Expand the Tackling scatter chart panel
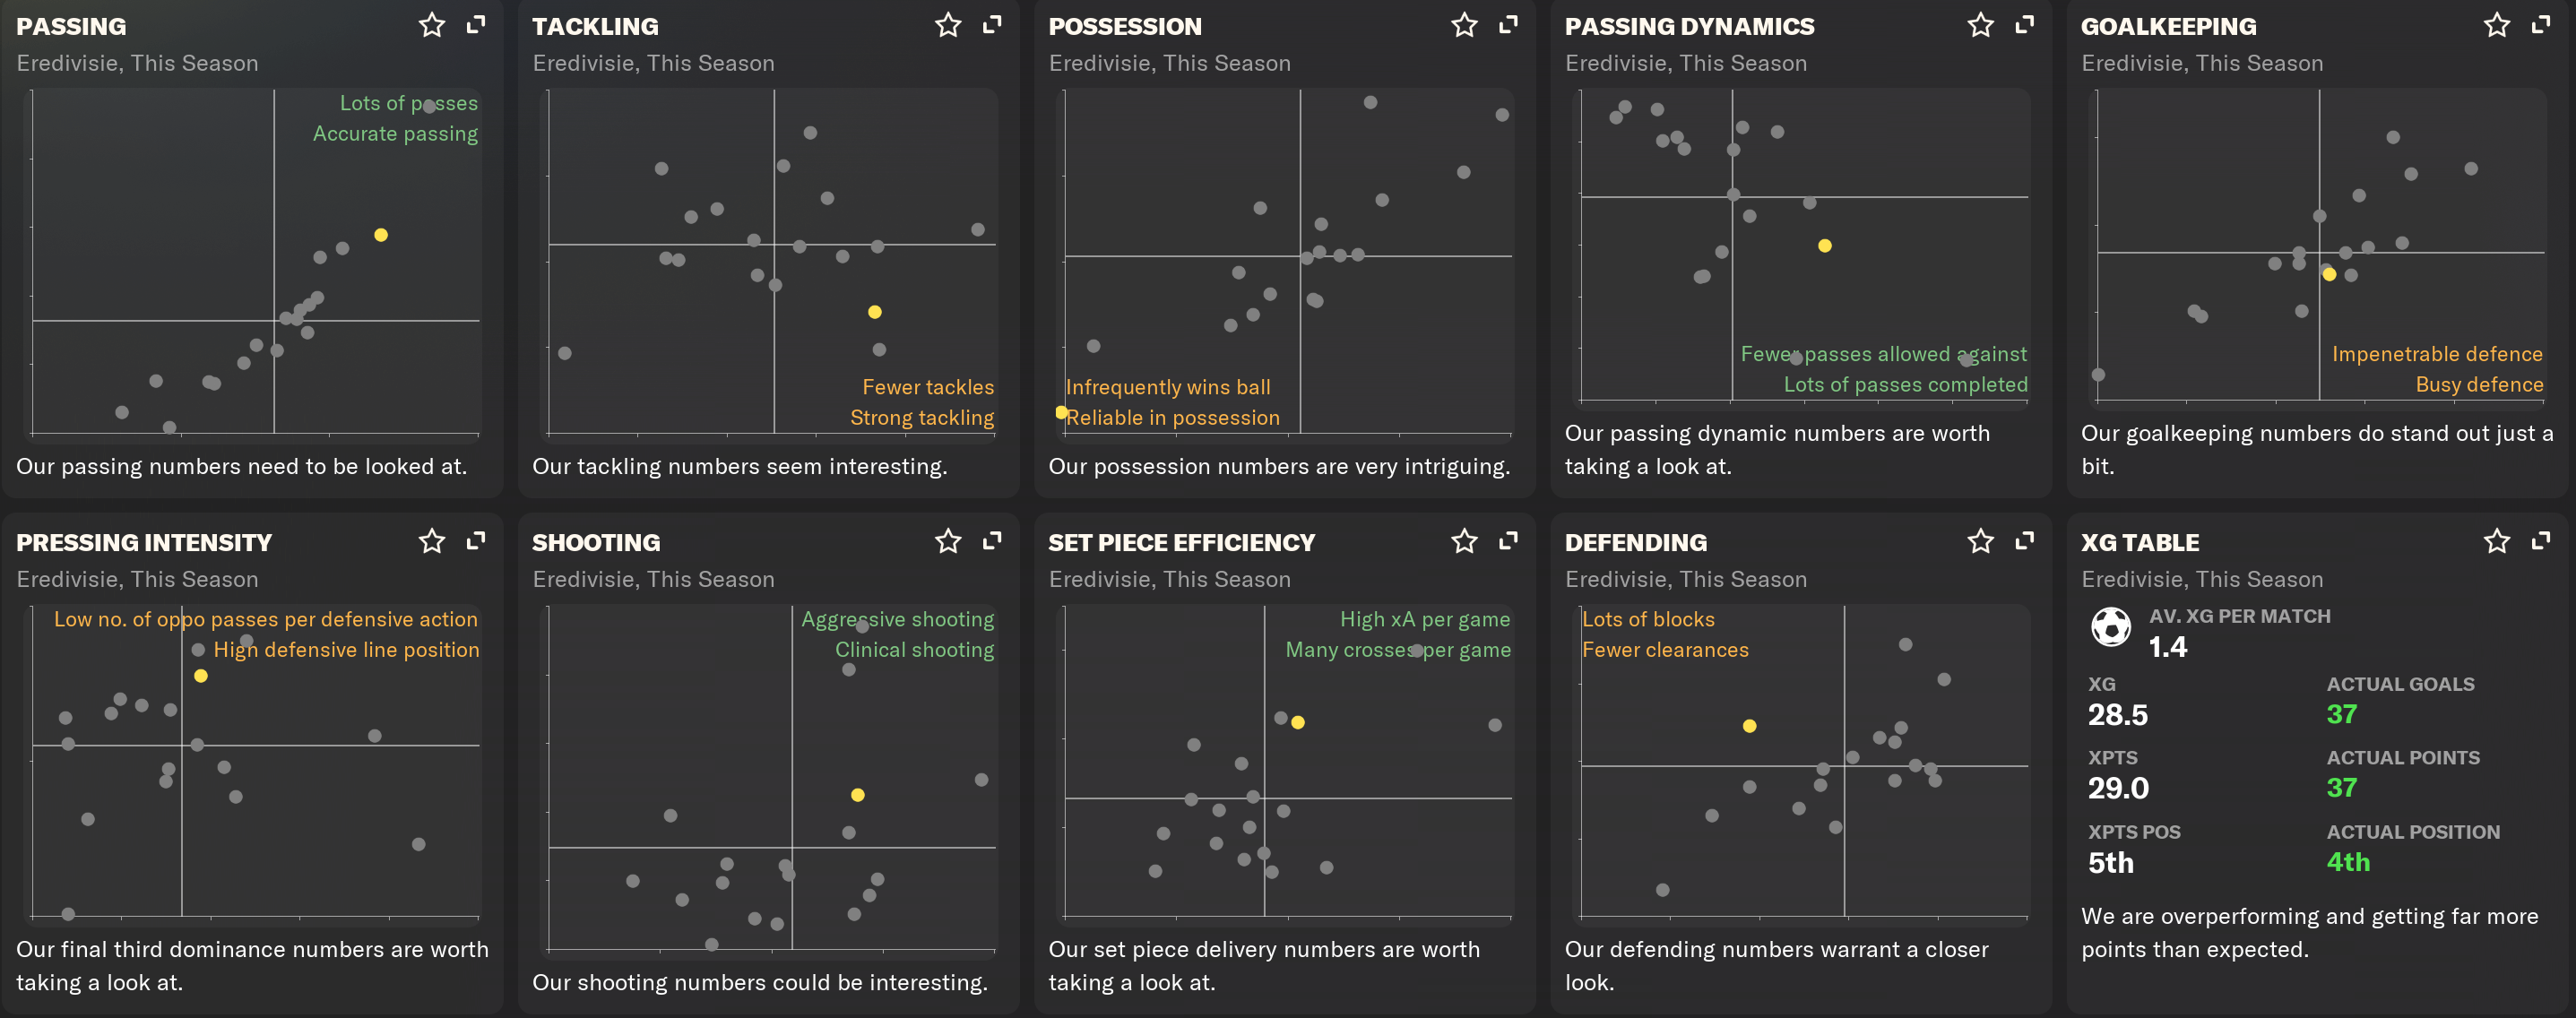 click(x=992, y=25)
